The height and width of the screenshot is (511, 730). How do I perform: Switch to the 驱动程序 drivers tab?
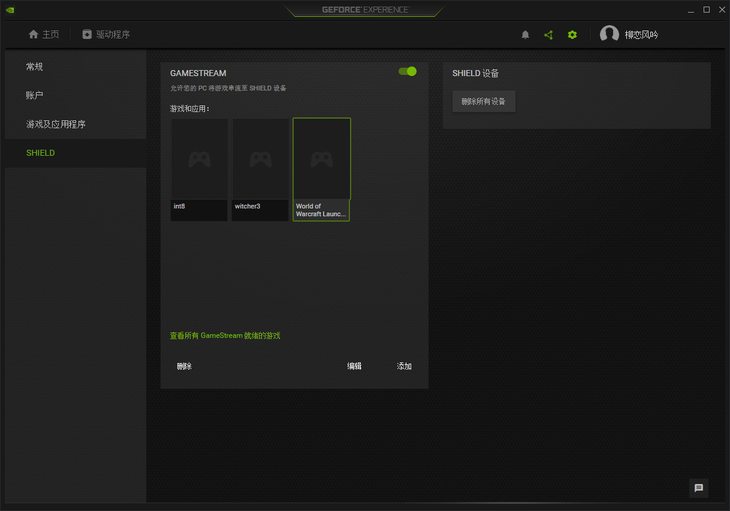click(x=106, y=34)
